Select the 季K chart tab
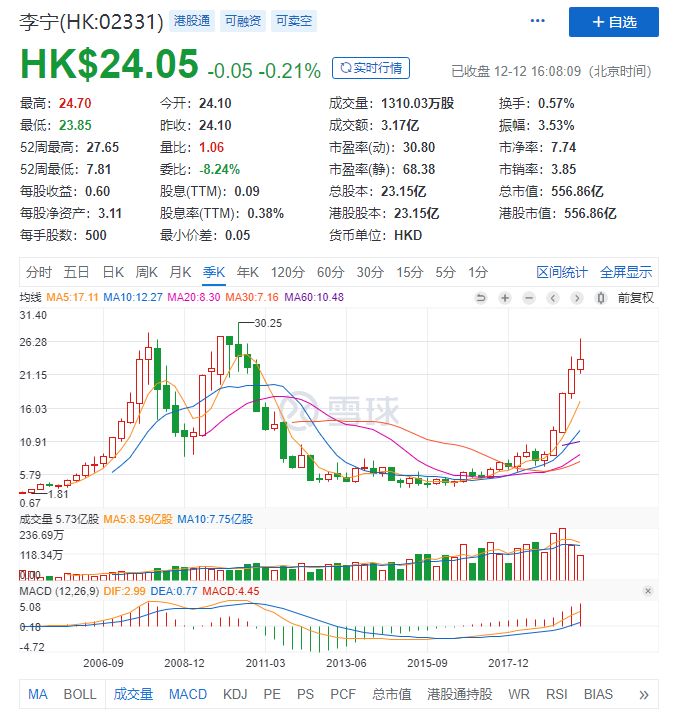 pyautogui.click(x=214, y=272)
